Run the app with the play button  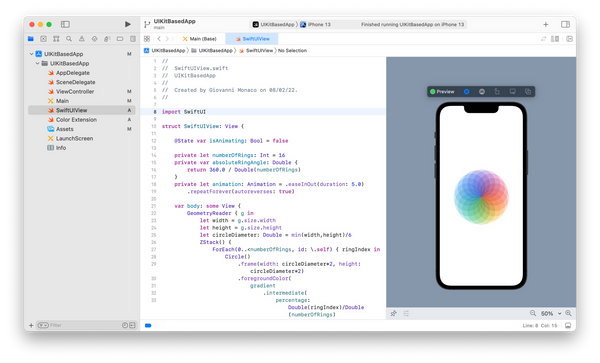[x=128, y=24]
